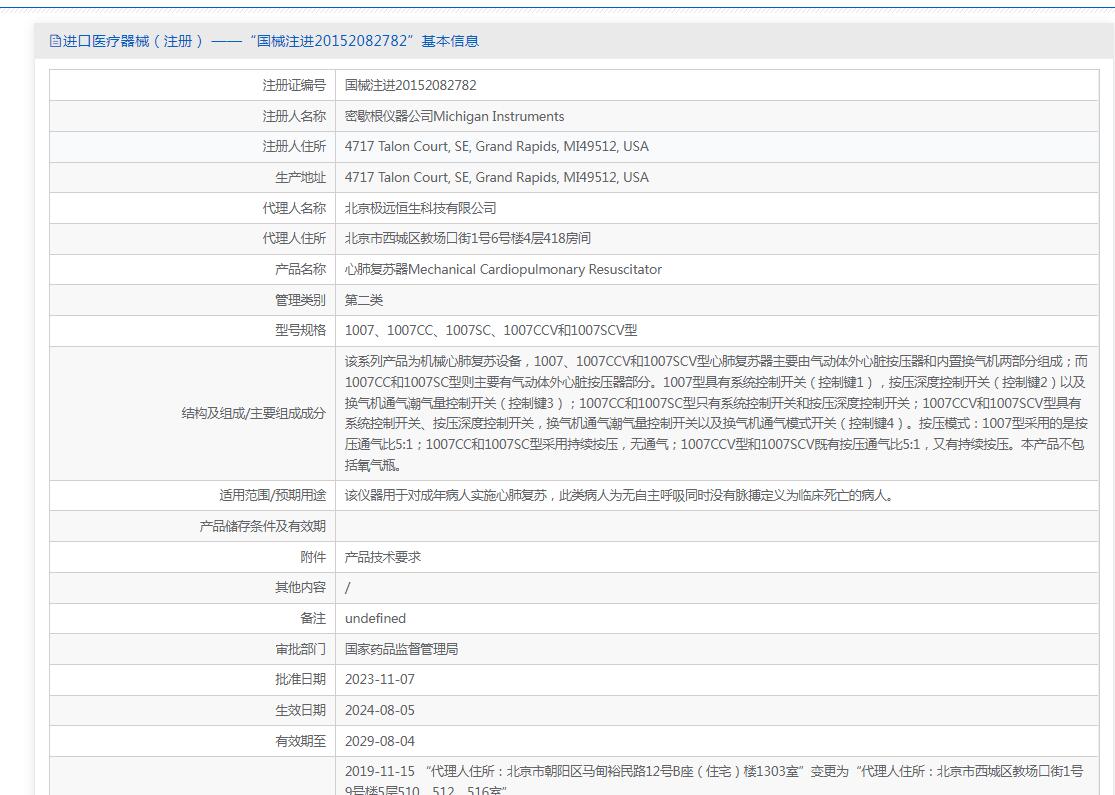
Task: Click the 注册人住所 address value
Action: (496, 146)
